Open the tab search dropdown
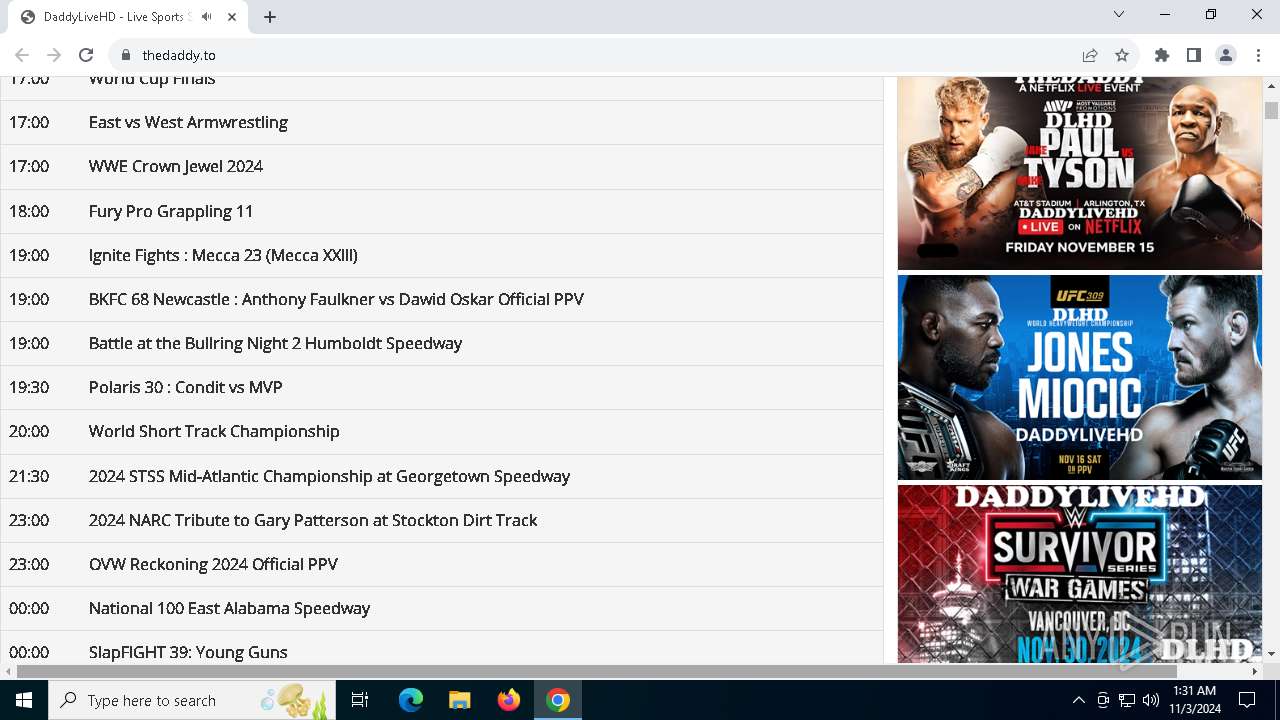 [1119, 14]
